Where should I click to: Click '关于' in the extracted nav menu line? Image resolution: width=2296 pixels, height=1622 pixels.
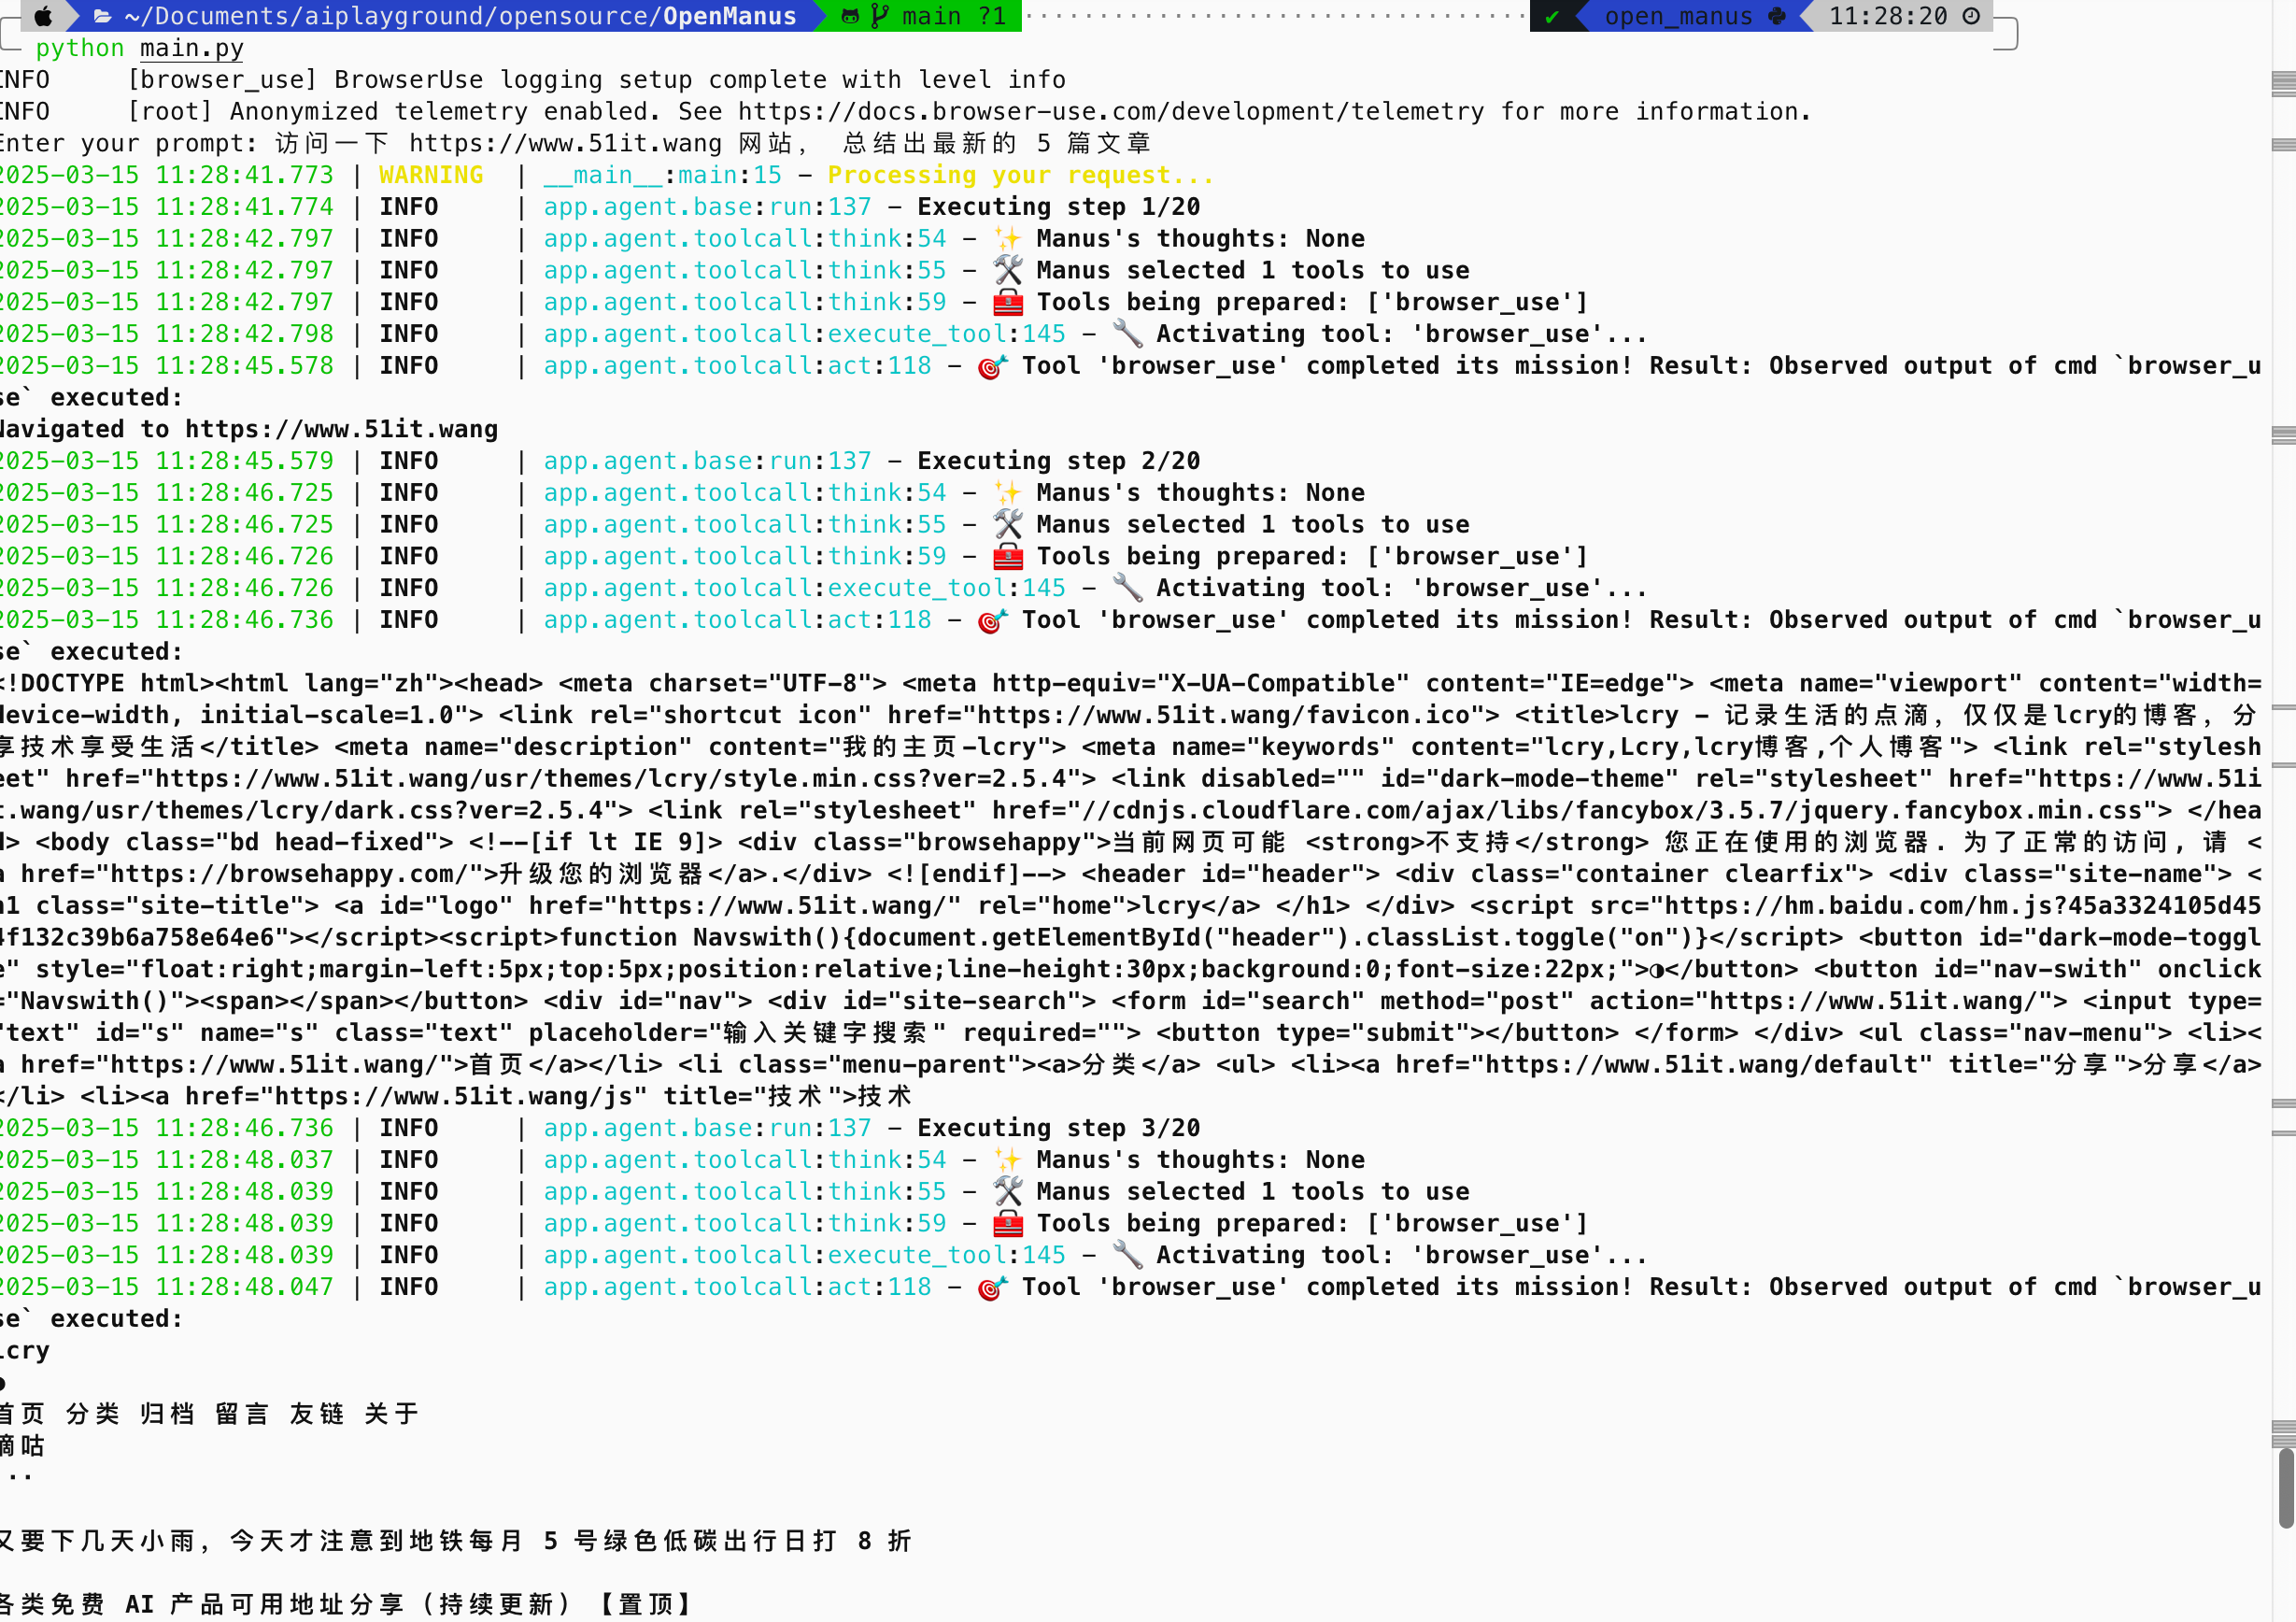point(392,1414)
